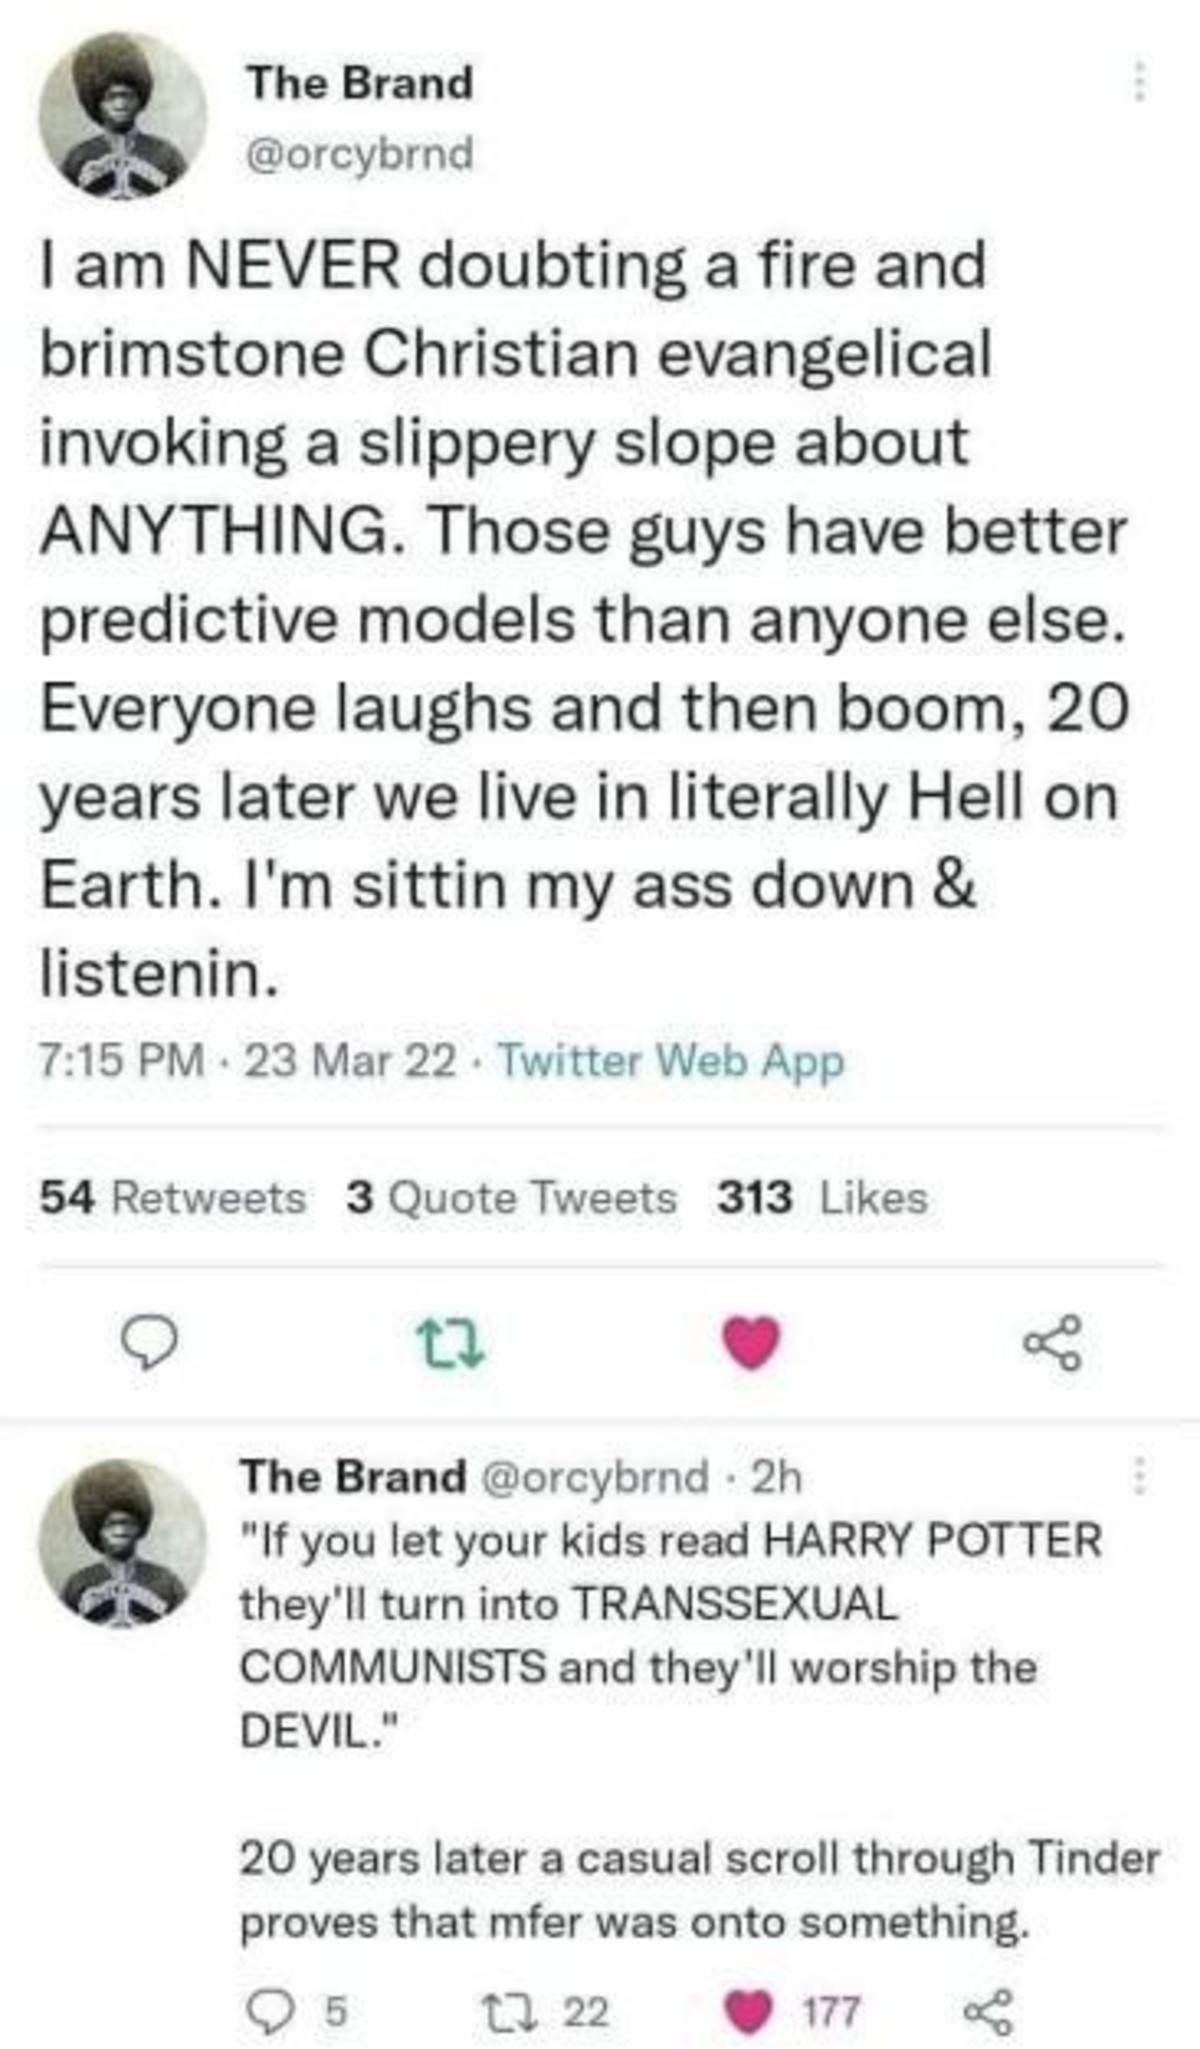Screen dimensions: 1200x2049
Task: View the 54 Retweets list
Action: coord(172,1197)
